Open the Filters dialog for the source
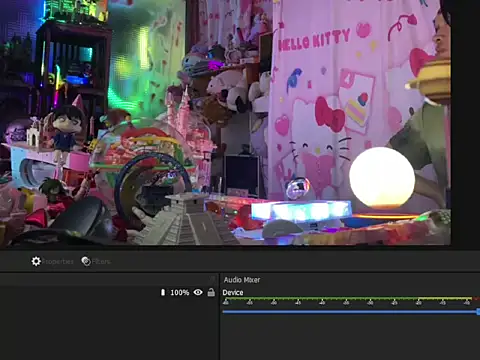 tap(96, 261)
